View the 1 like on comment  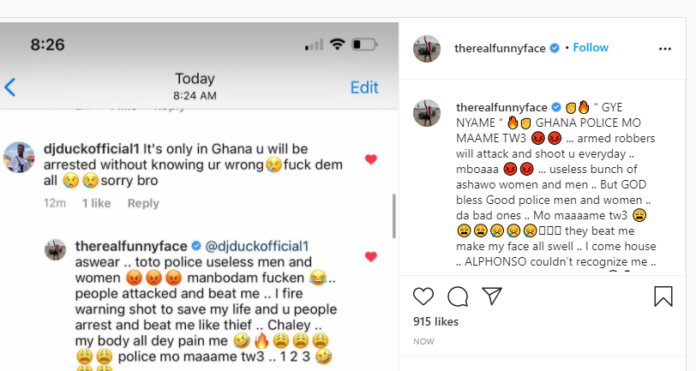[x=96, y=203]
